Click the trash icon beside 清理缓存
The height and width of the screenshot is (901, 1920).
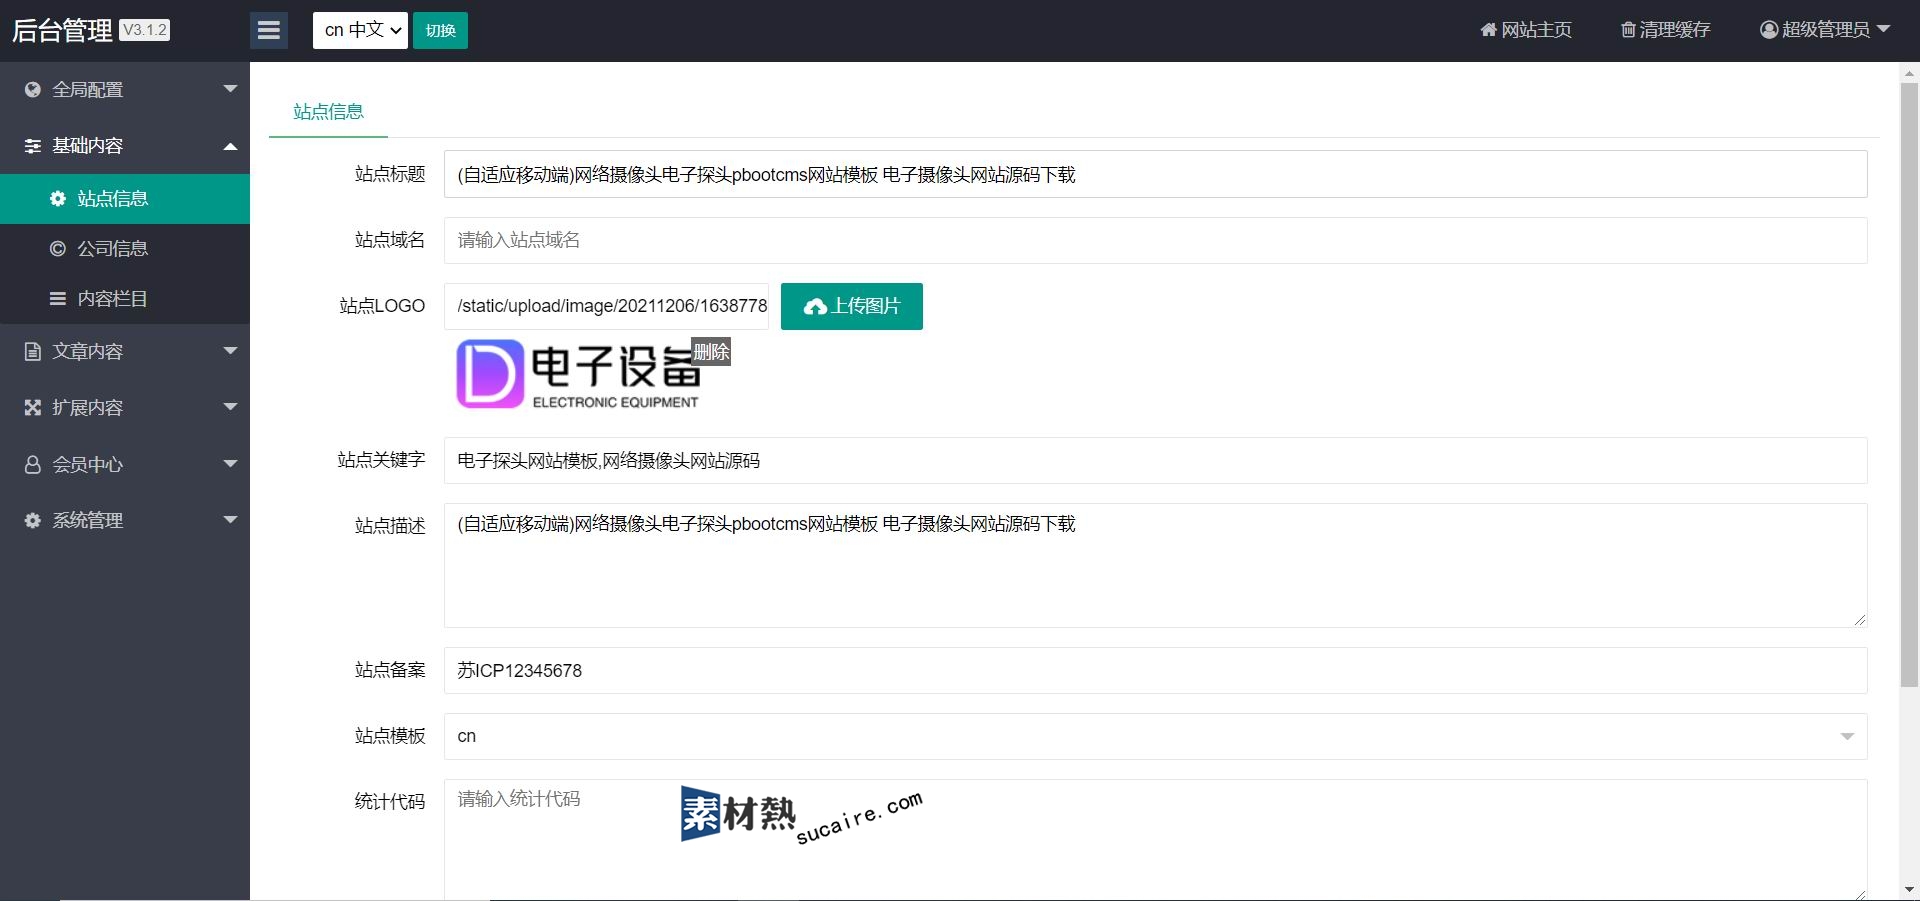point(1628,30)
